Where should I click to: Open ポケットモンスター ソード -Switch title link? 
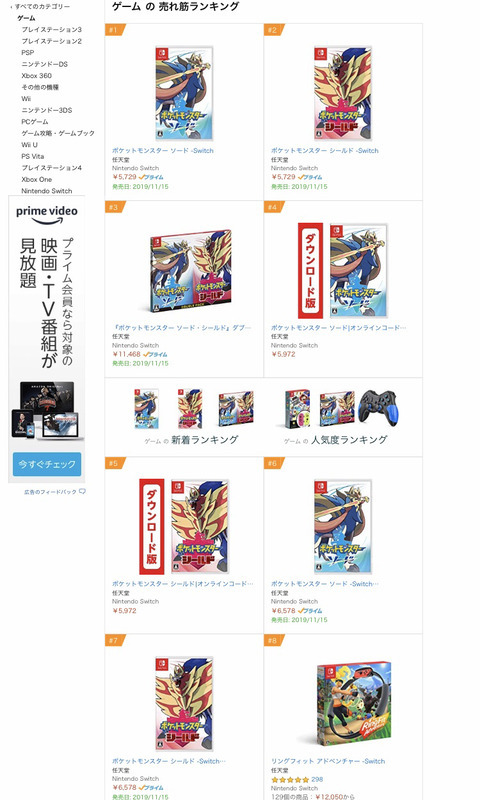click(163, 151)
